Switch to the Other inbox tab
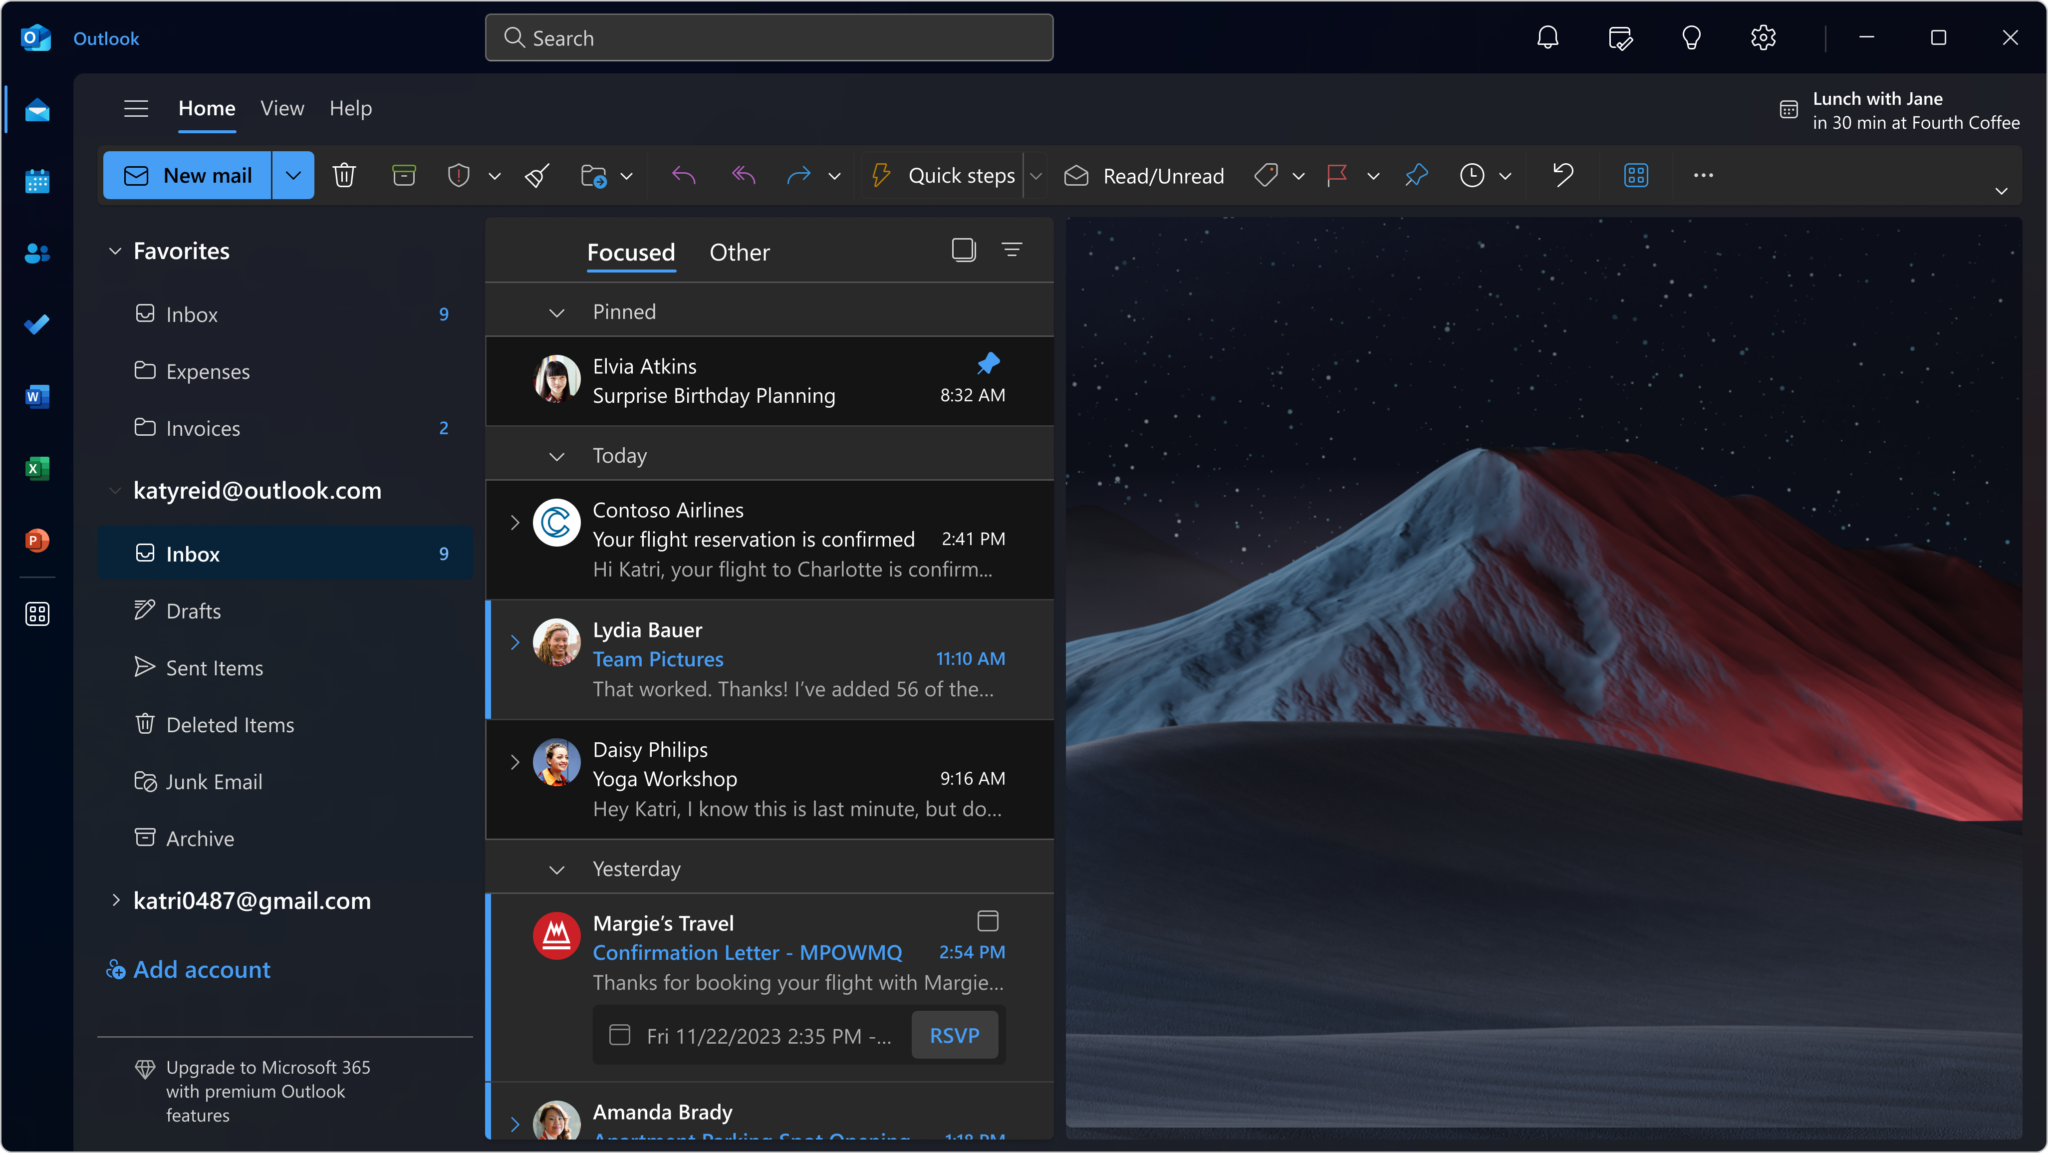 point(738,252)
